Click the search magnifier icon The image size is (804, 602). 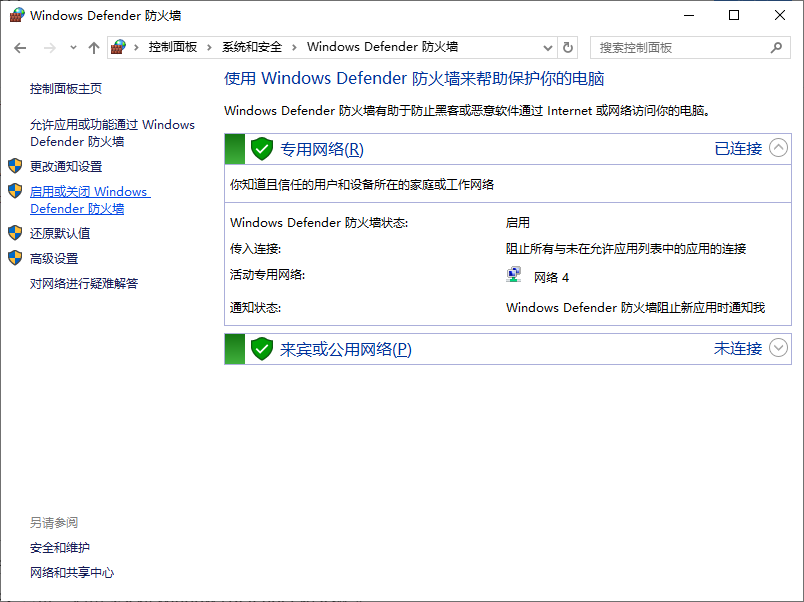pyautogui.click(x=777, y=47)
